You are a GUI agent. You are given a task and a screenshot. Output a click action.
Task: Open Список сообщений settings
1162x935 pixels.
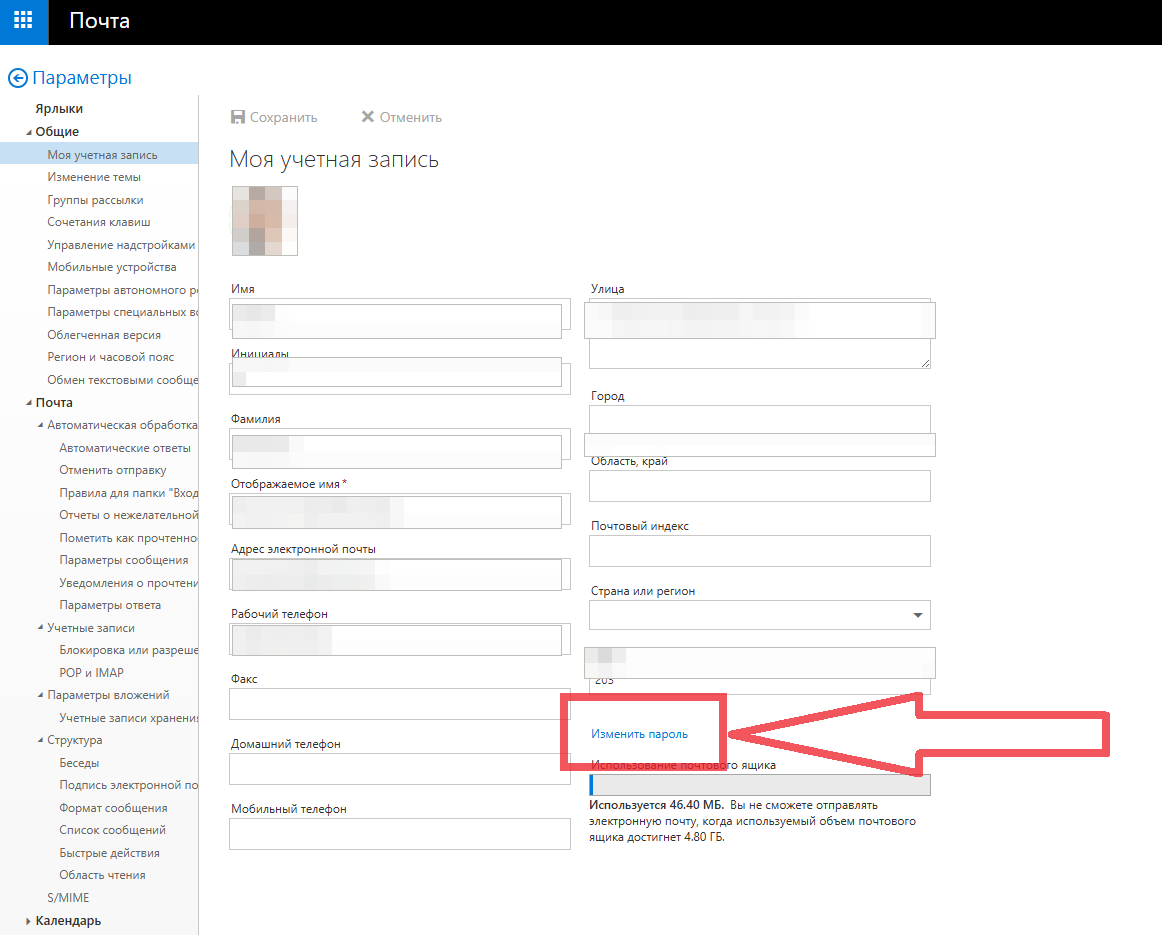(113, 831)
